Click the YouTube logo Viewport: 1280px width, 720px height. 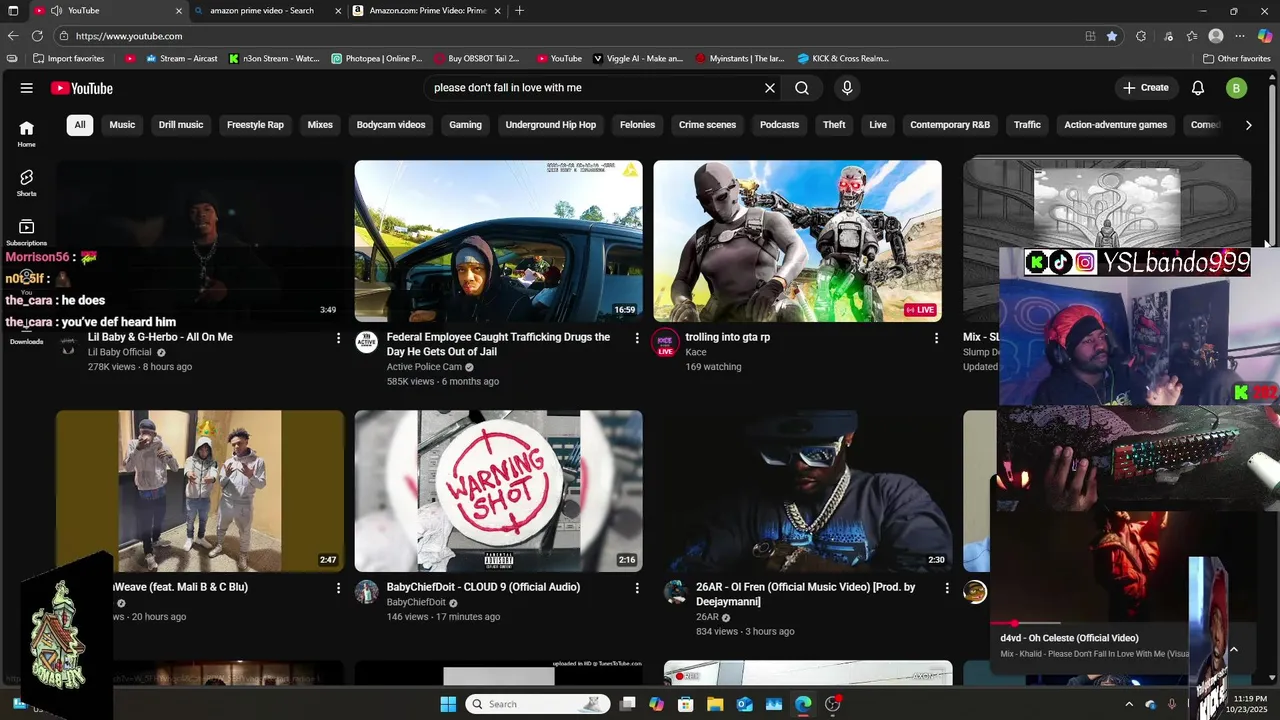coord(82,88)
